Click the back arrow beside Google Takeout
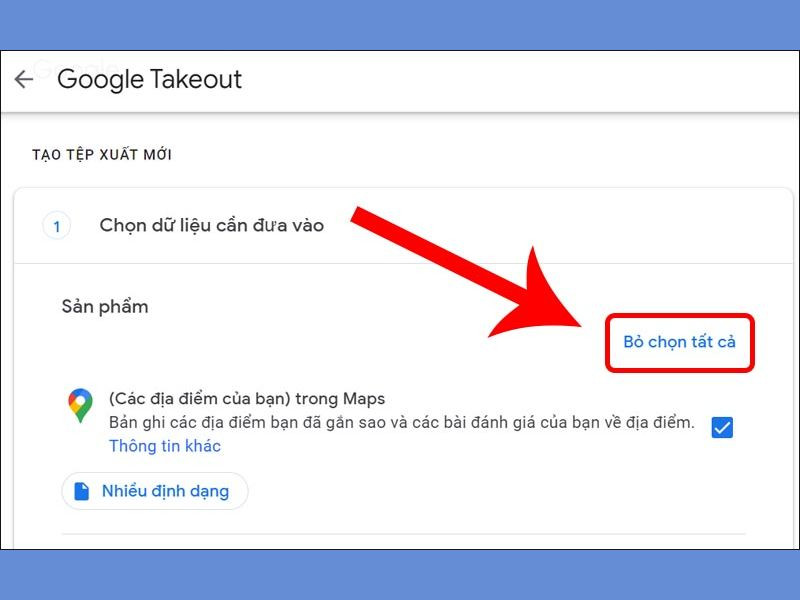The height and width of the screenshot is (600, 800). (x=23, y=80)
